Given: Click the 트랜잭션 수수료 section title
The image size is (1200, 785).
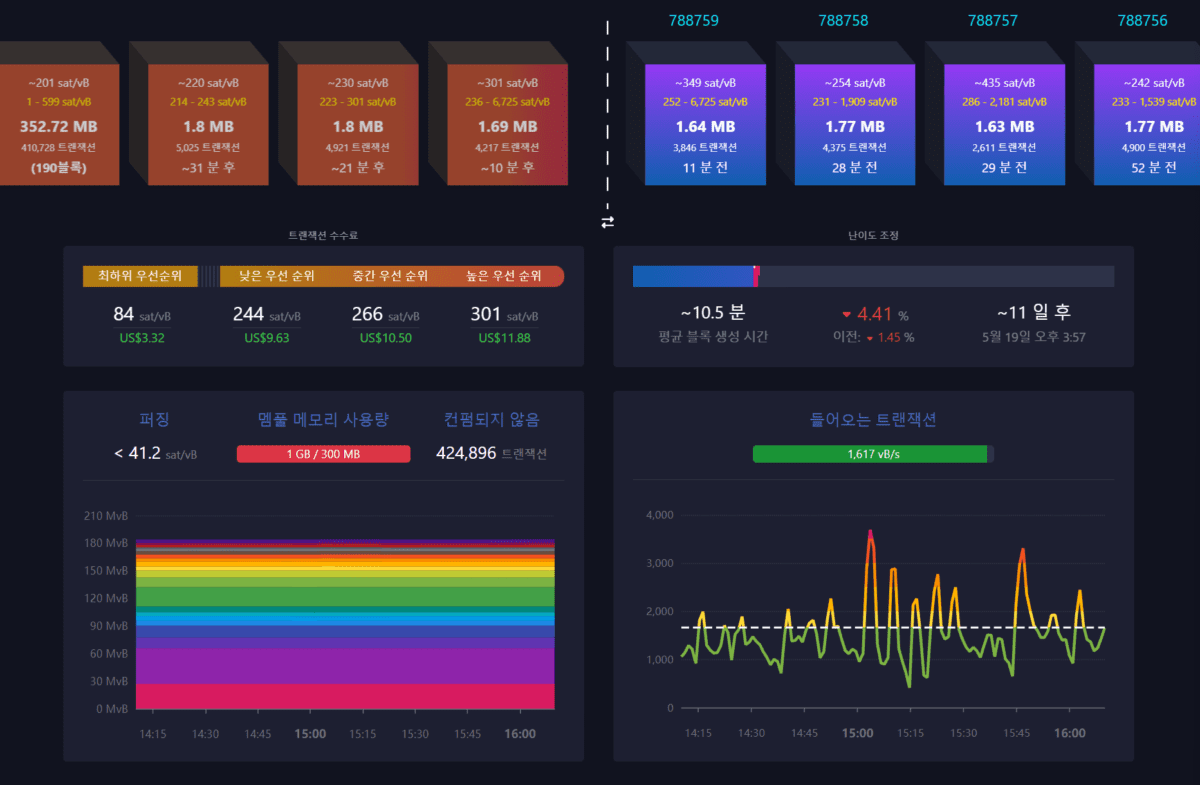Looking at the screenshot, I should tap(323, 236).
